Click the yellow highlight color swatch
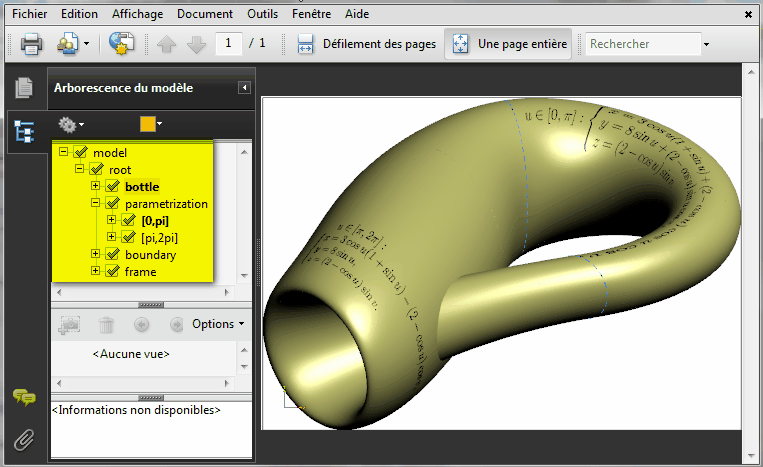 tap(148, 124)
